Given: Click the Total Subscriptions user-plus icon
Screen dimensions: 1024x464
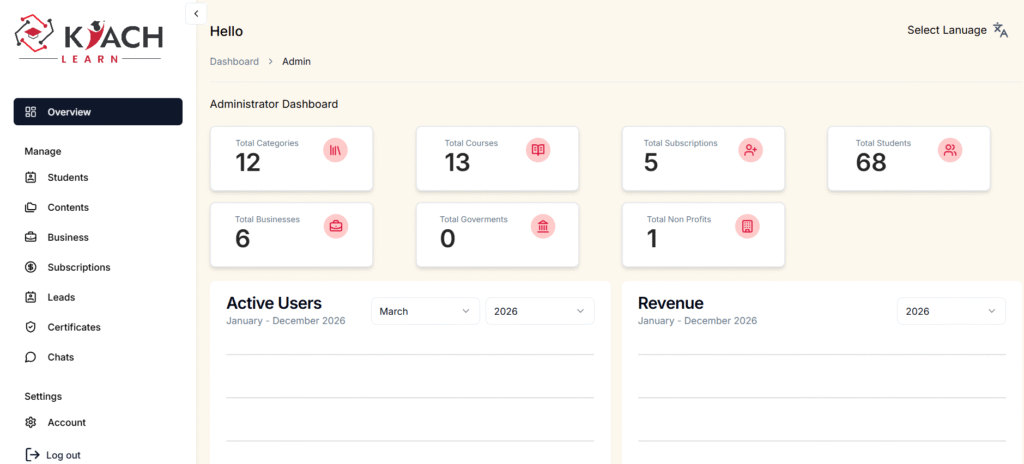Looking at the screenshot, I should [x=750, y=150].
